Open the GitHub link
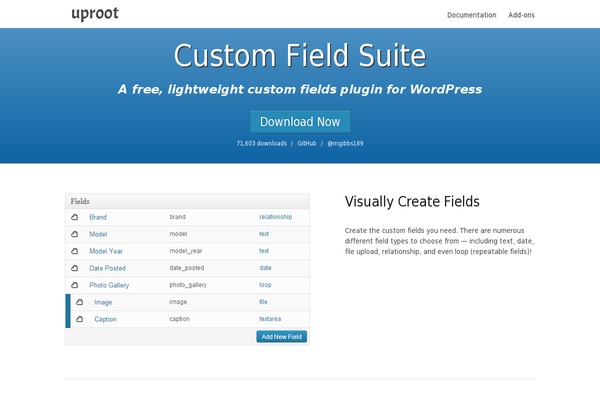The image size is (600, 400). (x=307, y=143)
